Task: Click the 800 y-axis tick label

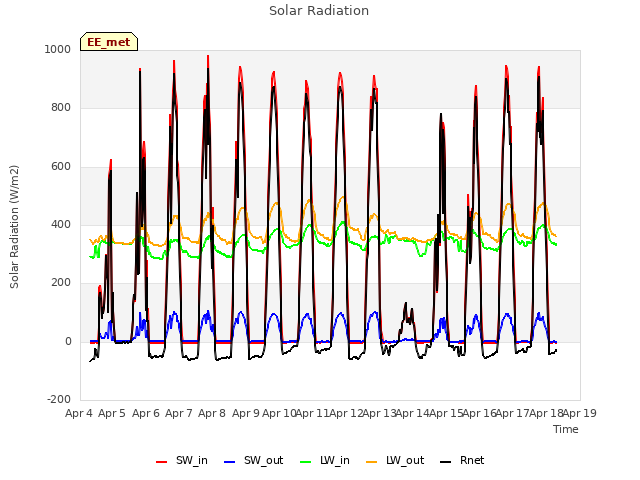Action: point(61,107)
